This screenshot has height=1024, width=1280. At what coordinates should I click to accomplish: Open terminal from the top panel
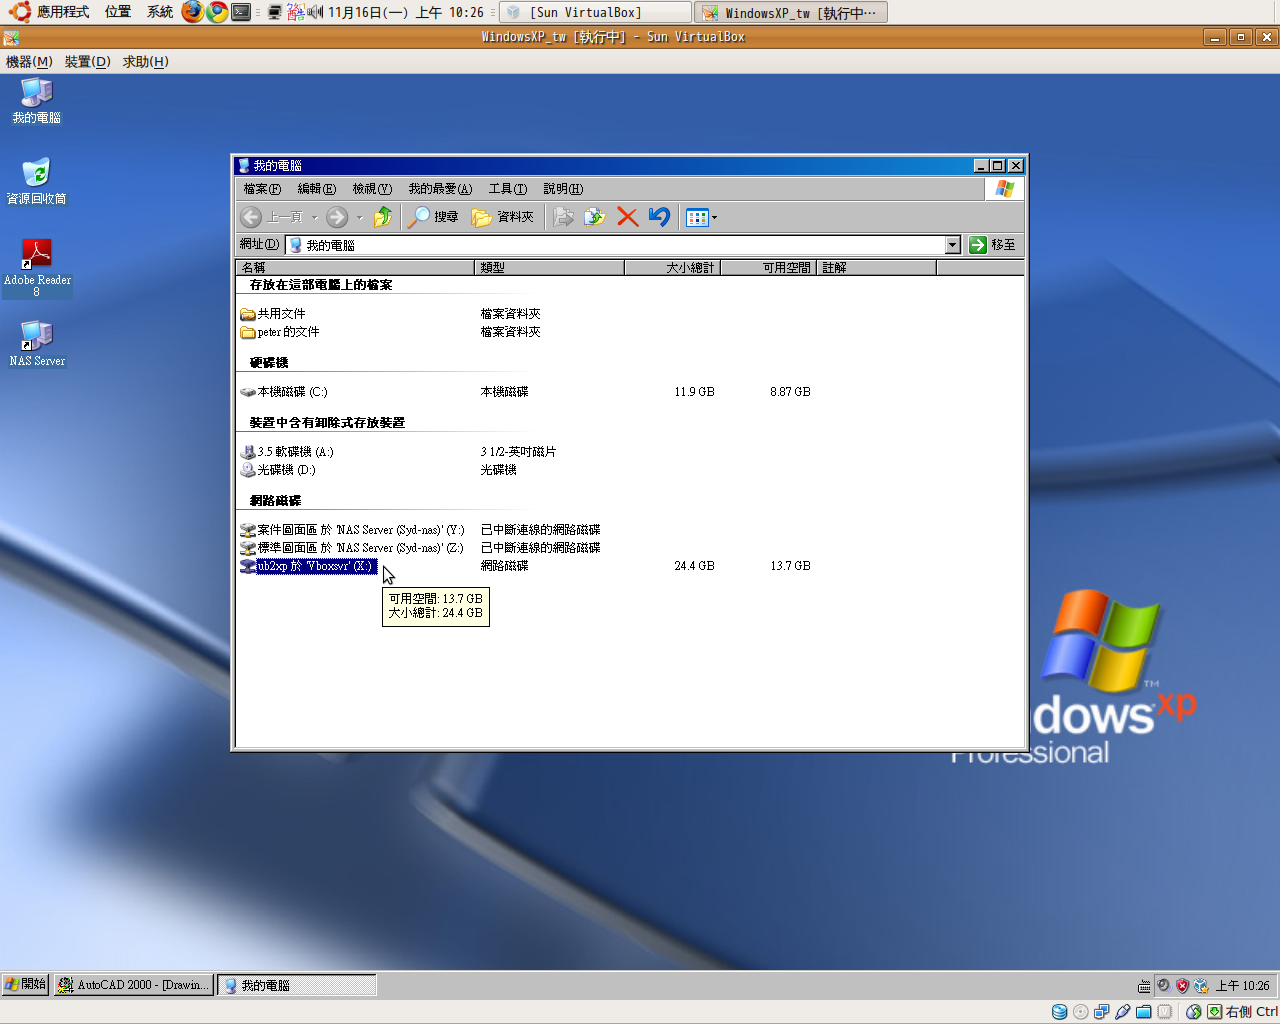241,12
